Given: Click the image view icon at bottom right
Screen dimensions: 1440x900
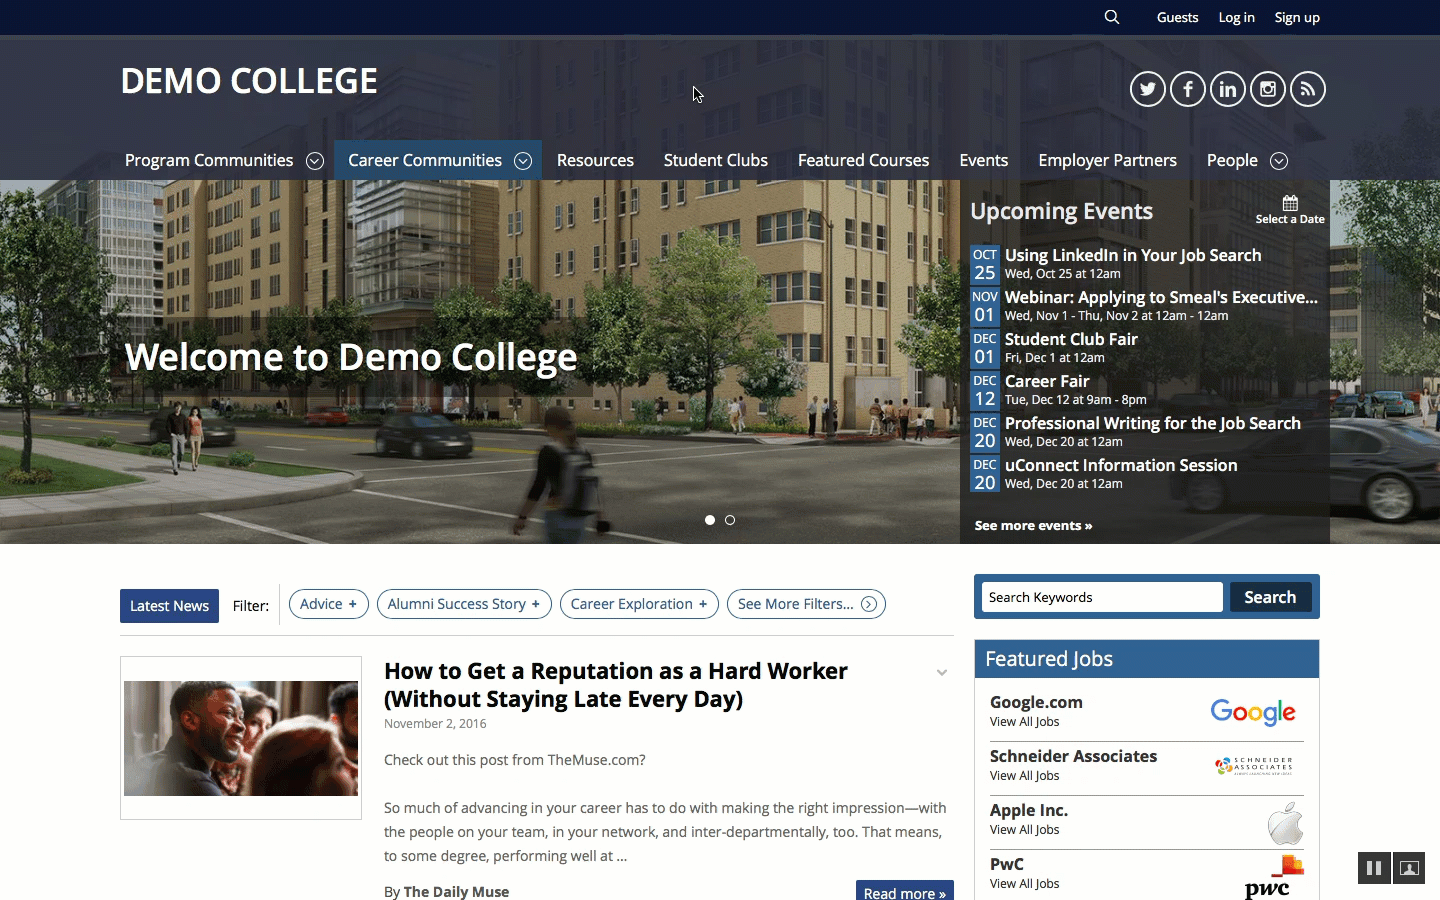Looking at the screenshot, I should pos(1409,868).
